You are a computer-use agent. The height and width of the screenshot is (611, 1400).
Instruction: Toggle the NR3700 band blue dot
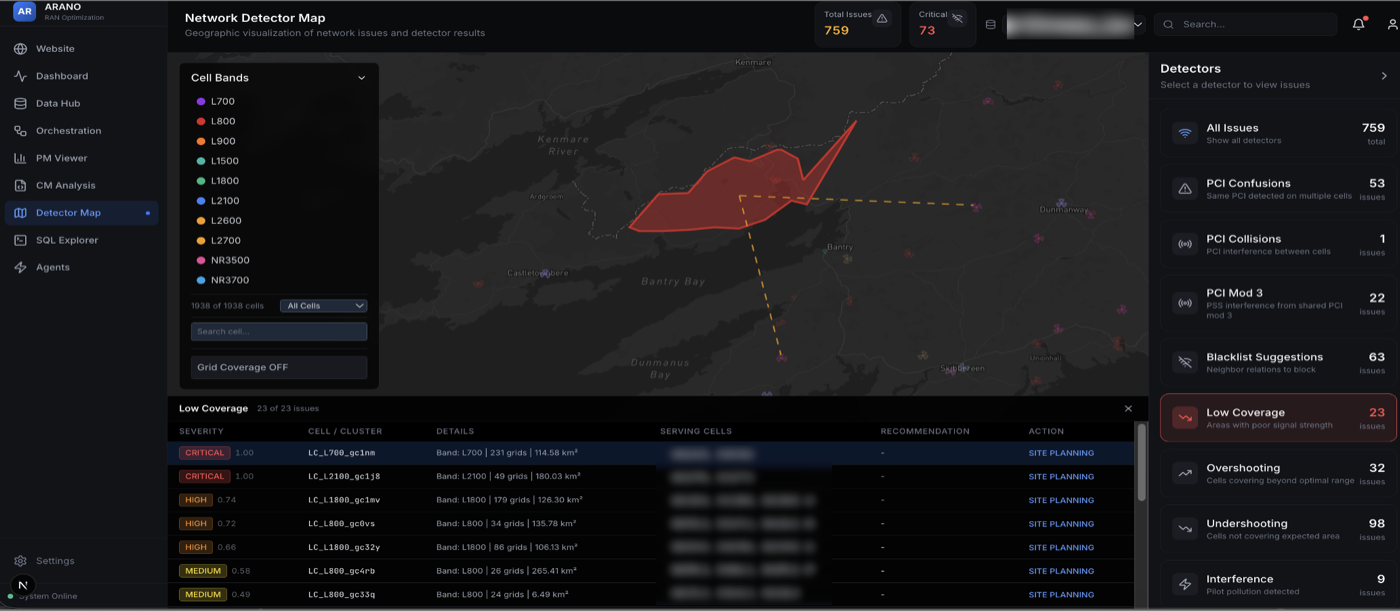201,280
